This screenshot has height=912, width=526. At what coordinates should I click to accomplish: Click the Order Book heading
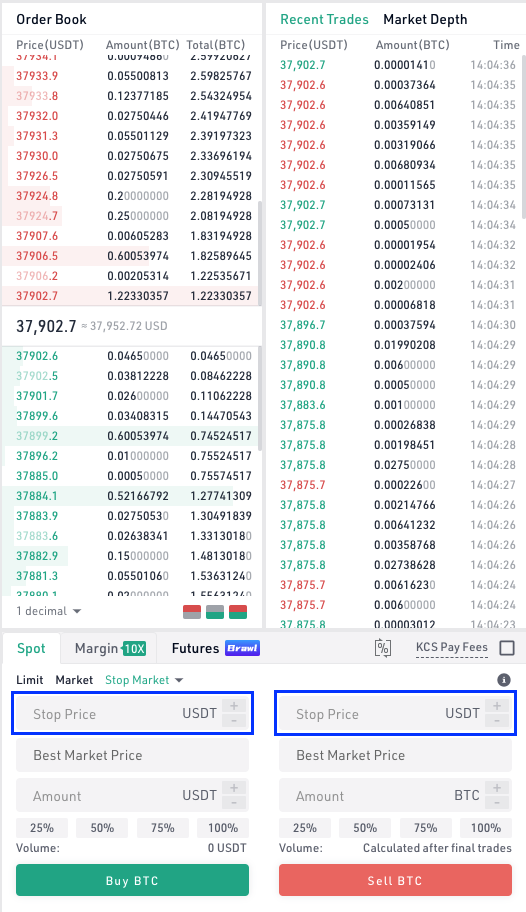tap(51, 19)
